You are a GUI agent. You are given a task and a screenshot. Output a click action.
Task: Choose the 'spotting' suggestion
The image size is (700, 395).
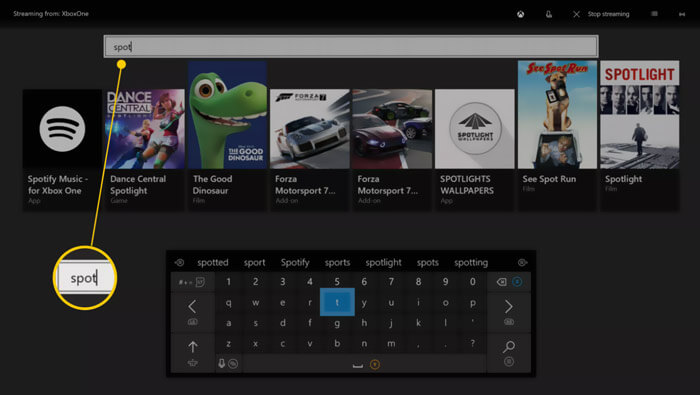click(471, 262)
